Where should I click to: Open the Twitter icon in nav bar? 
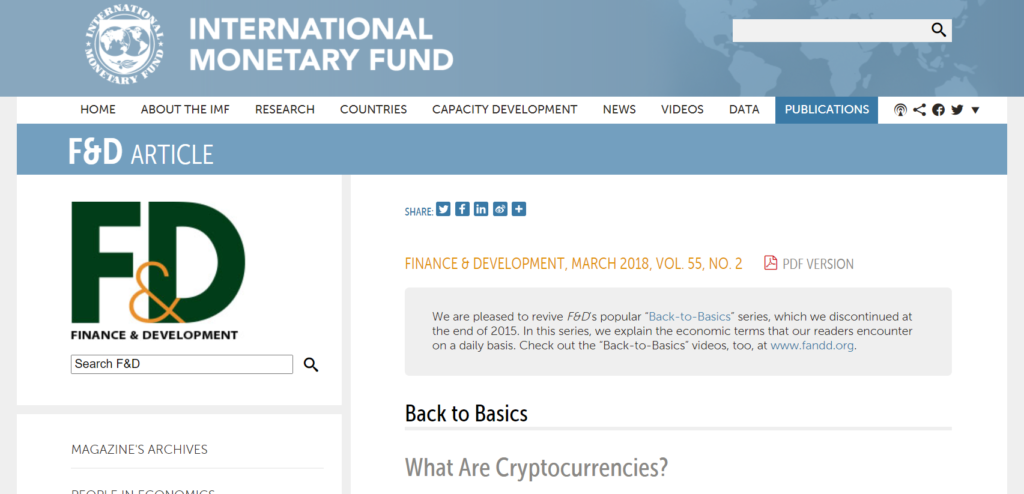coord(957,110)
